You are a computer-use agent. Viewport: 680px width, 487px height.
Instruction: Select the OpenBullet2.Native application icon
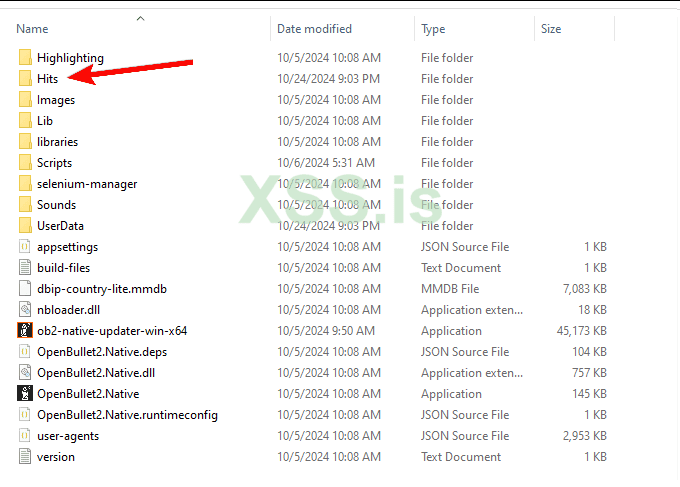[25, 393]
